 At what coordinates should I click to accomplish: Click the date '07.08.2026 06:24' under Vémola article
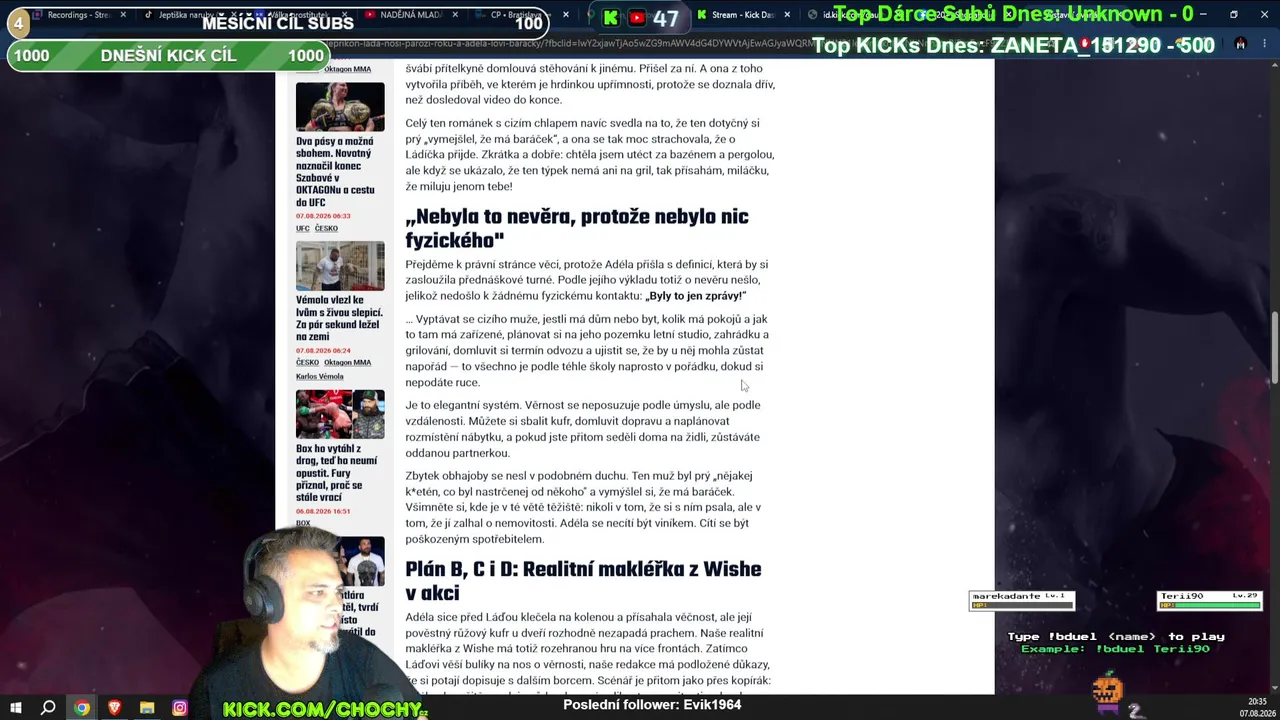[323, 350]
